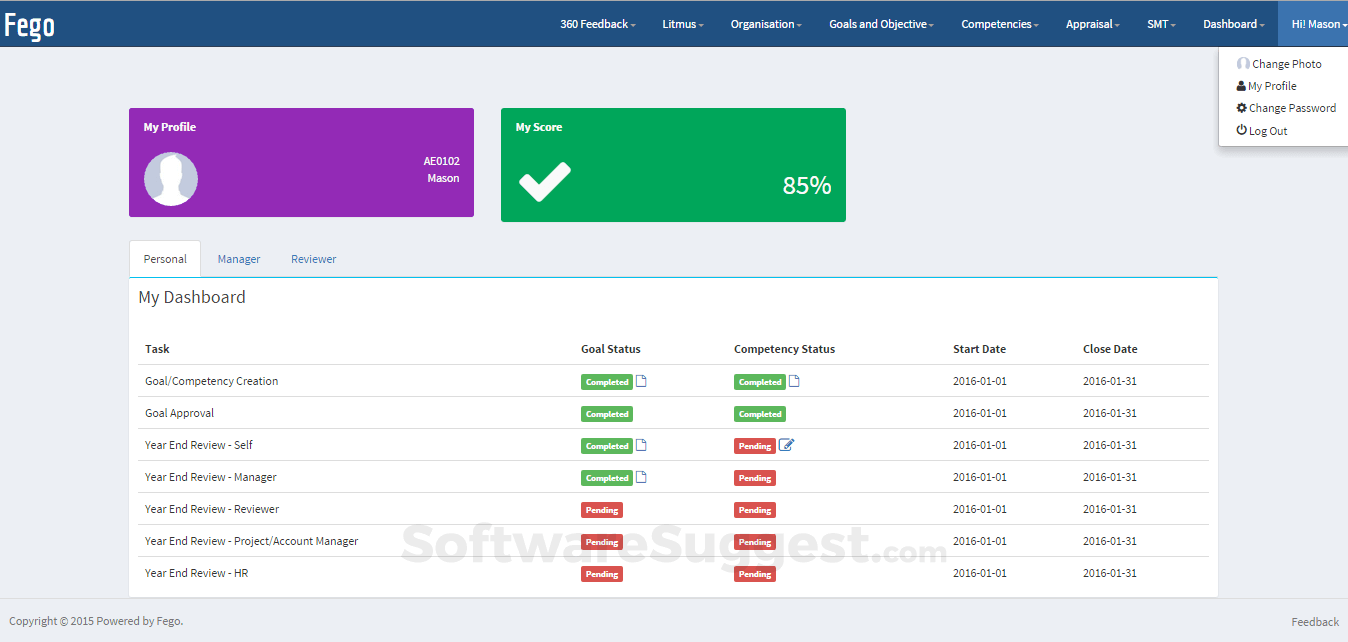Open the Goals and Objective dropdown
The image size is (1348, 642).
tap(880, 24)
